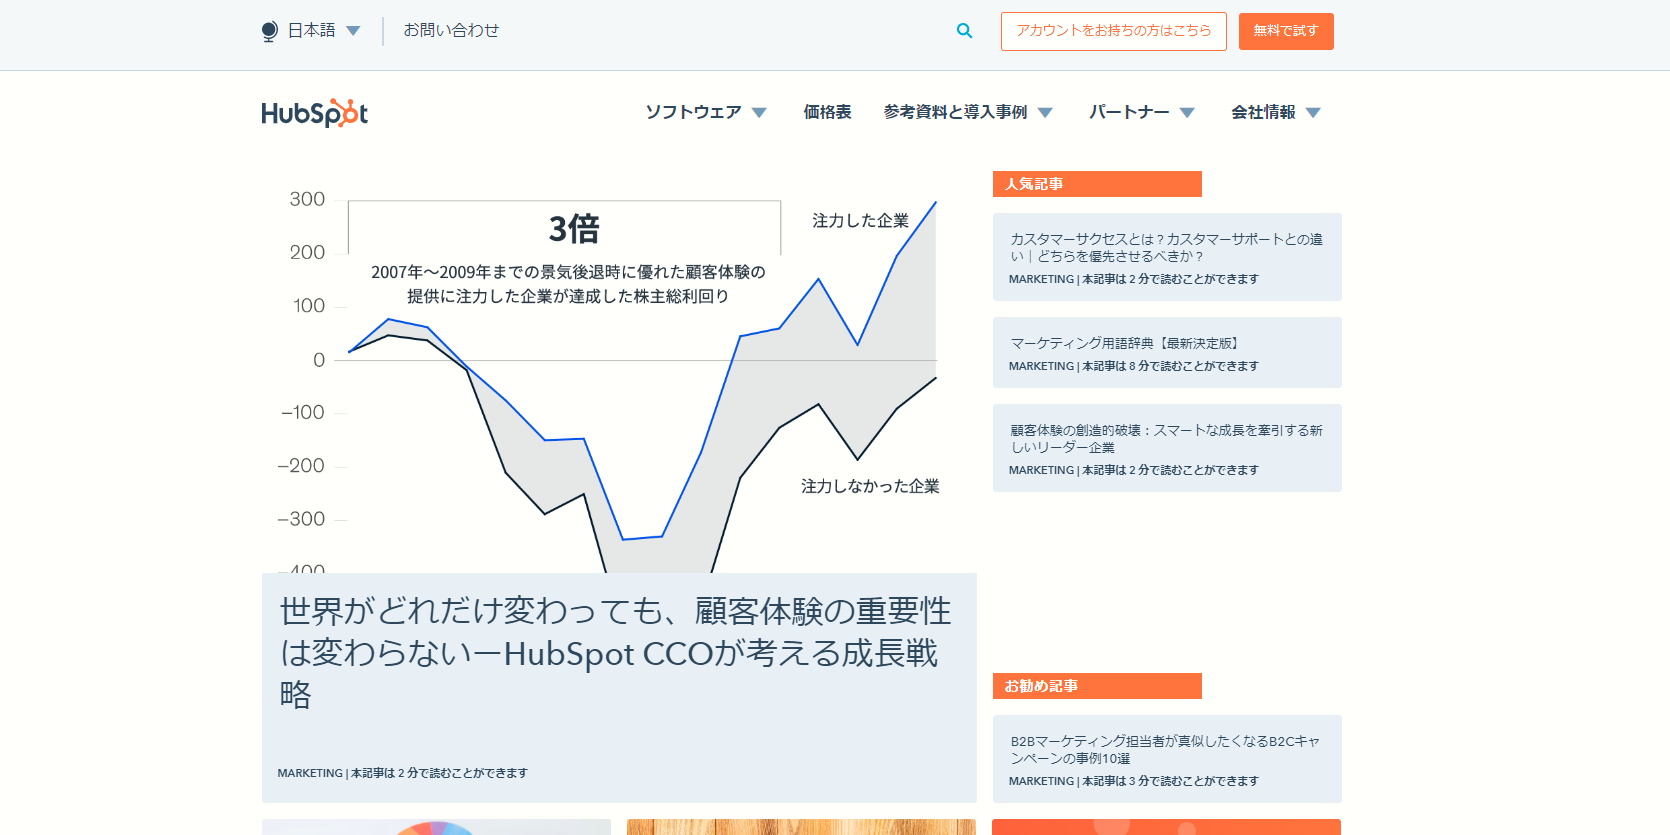Open the 参考資料と導入事例 menu item
Viewport: 1670px width, 835px height.
tap(955, 112)
